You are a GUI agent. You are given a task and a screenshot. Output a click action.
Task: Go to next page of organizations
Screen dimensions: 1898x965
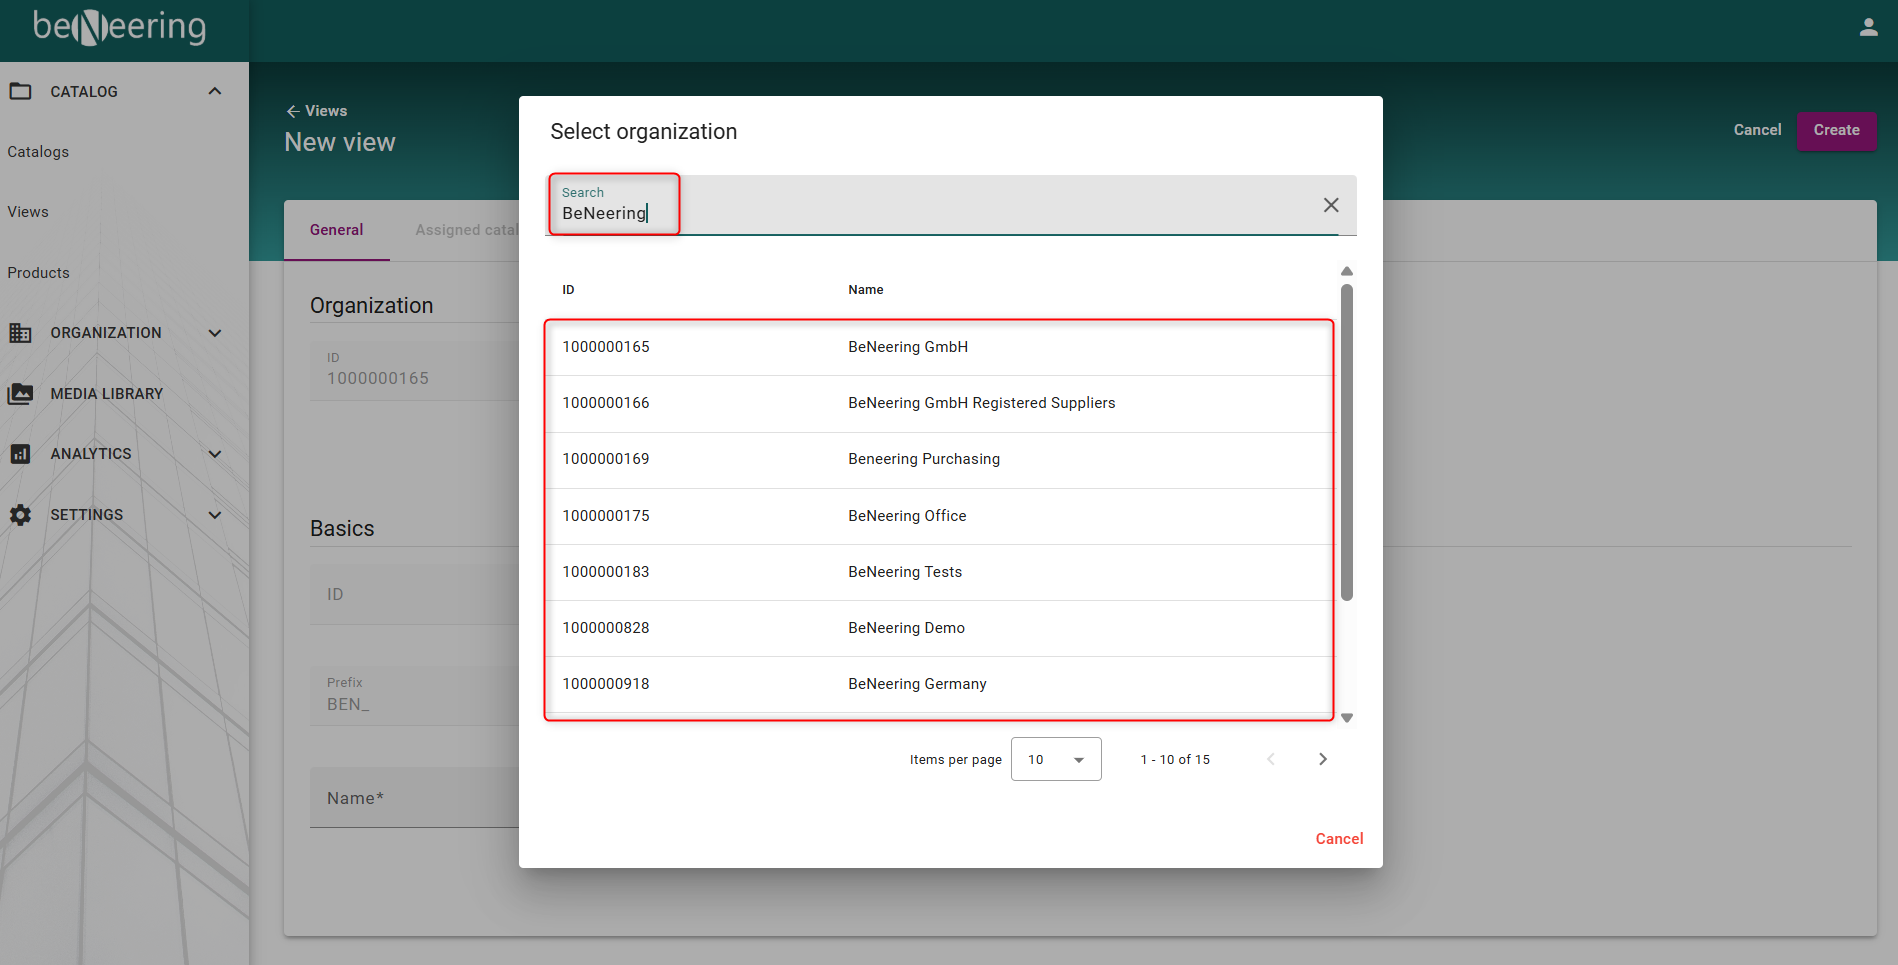click(1322, 759)
